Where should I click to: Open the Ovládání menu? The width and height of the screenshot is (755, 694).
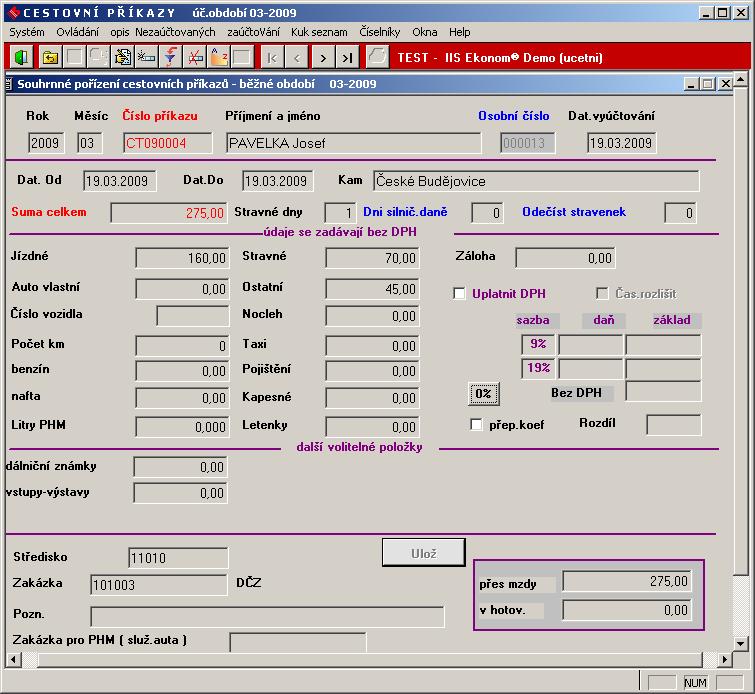point(77,32)
